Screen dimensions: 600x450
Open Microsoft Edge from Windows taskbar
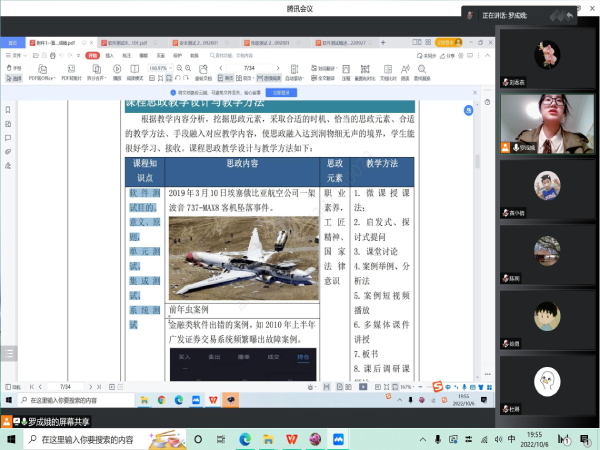click(243, 437)
